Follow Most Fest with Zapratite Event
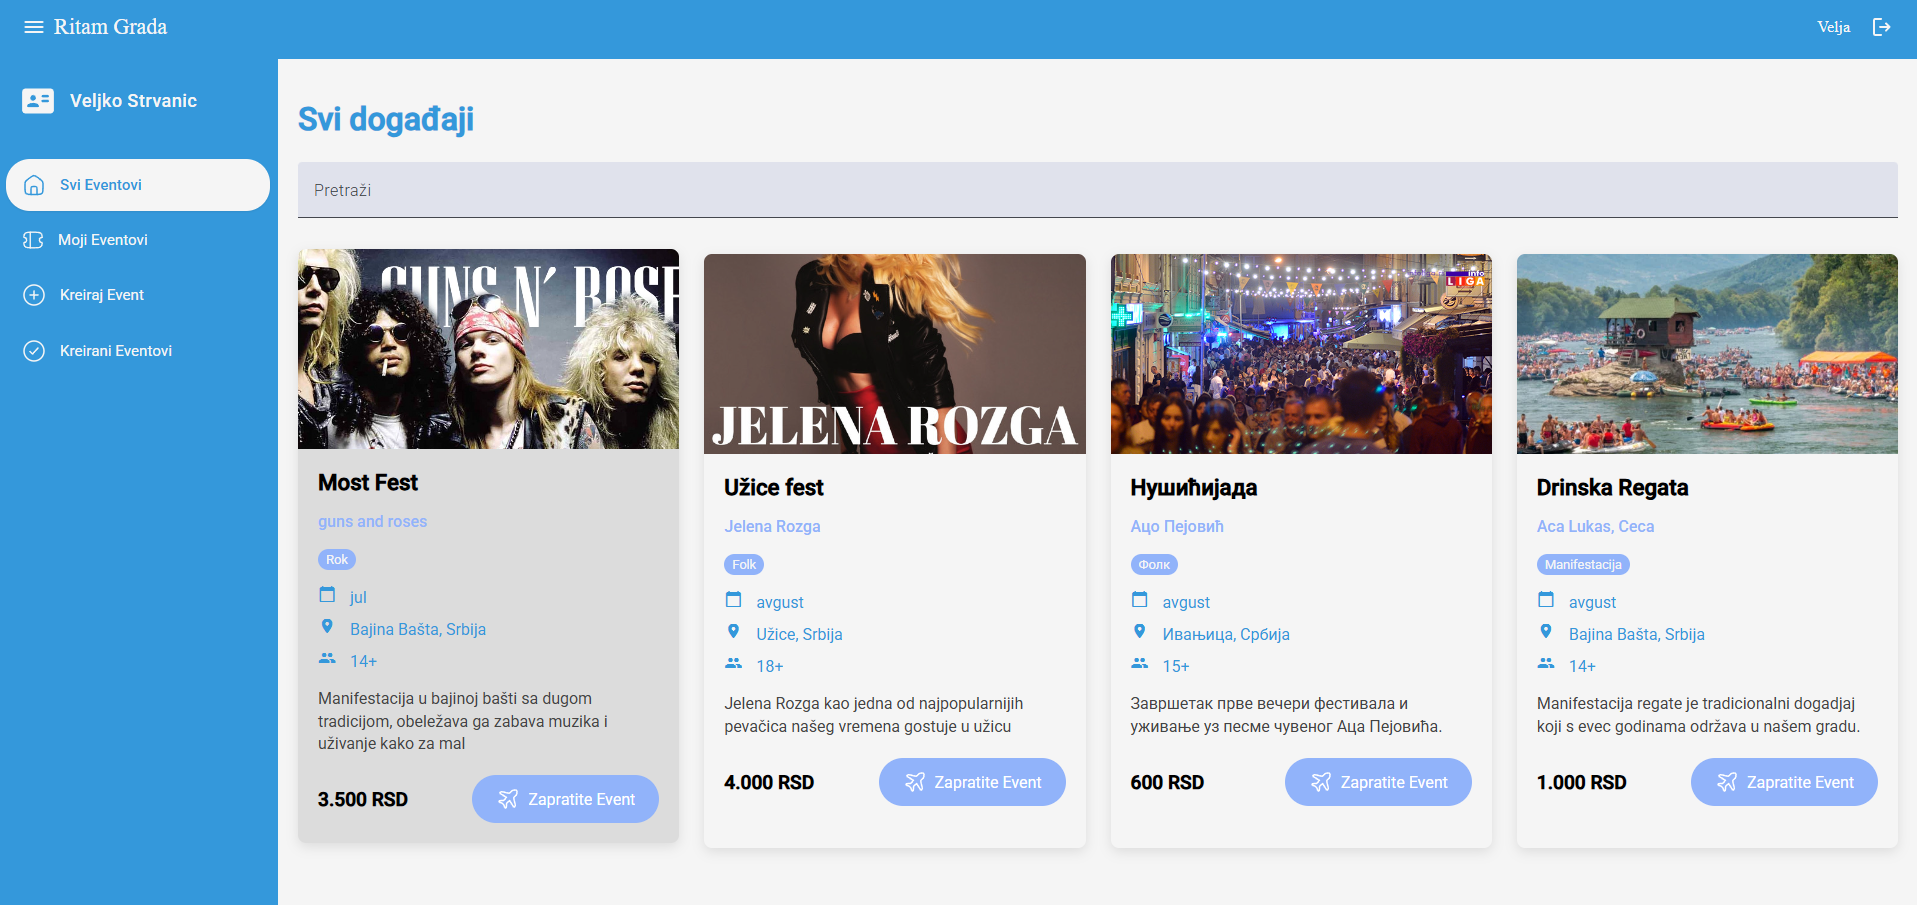 (565, 799)
